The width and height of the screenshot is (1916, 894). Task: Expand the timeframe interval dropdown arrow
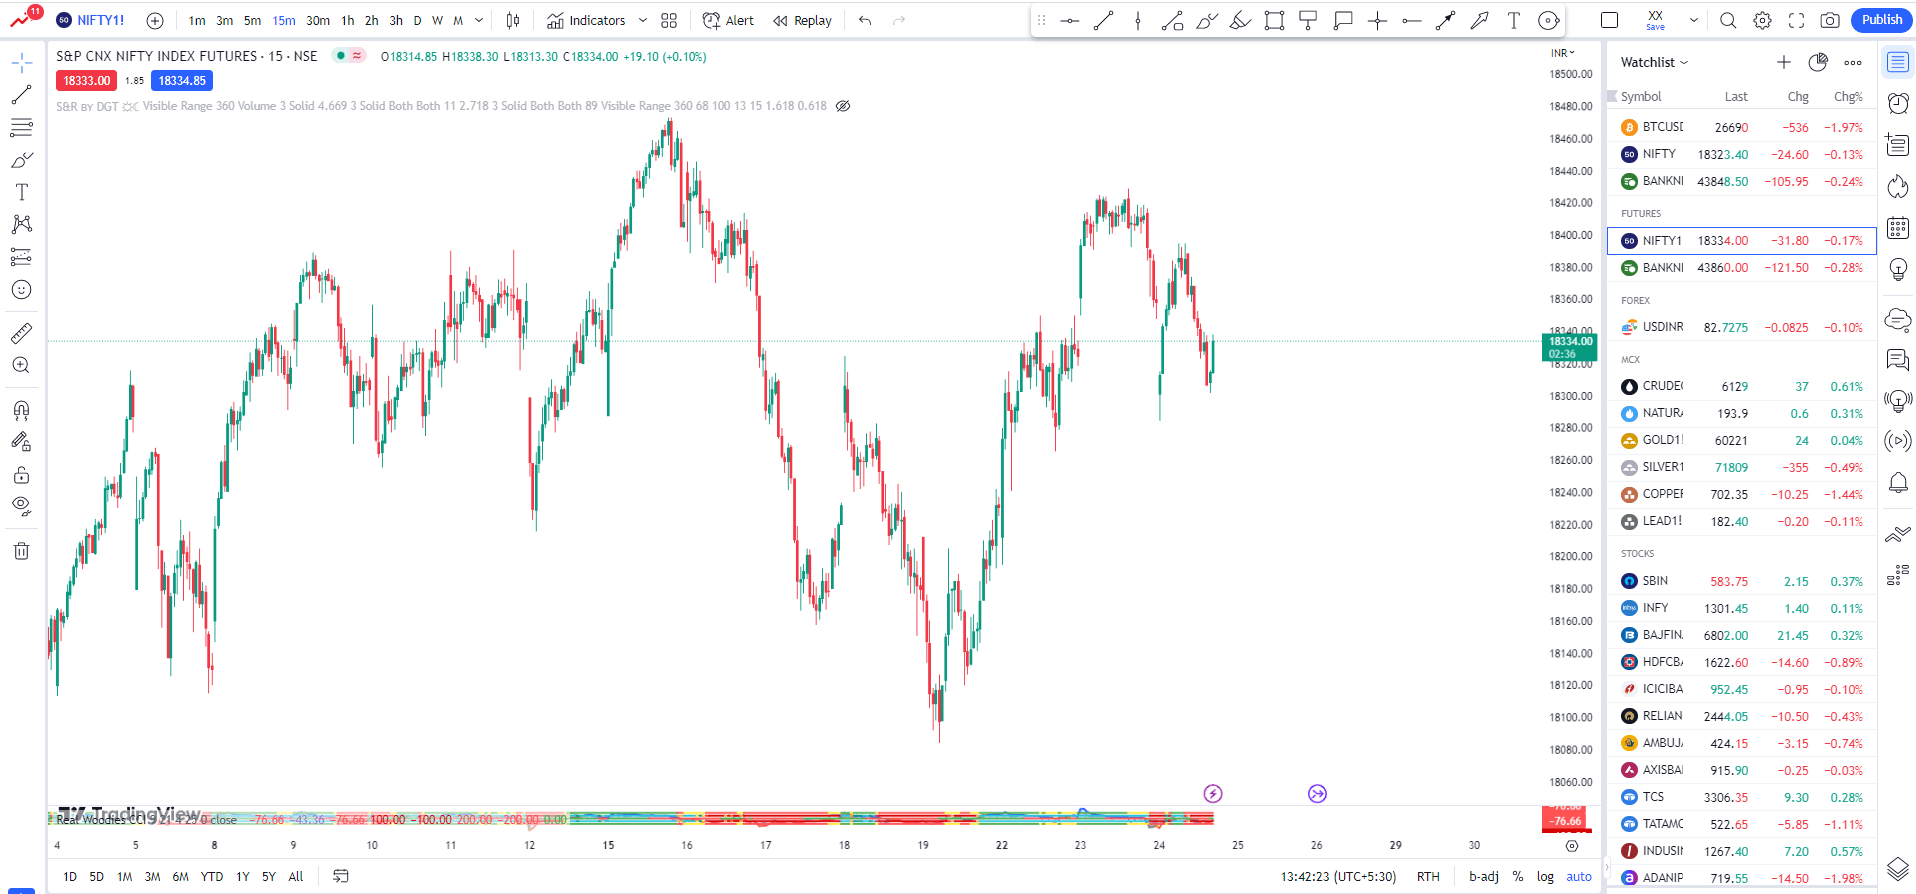[x=479, y=20]
